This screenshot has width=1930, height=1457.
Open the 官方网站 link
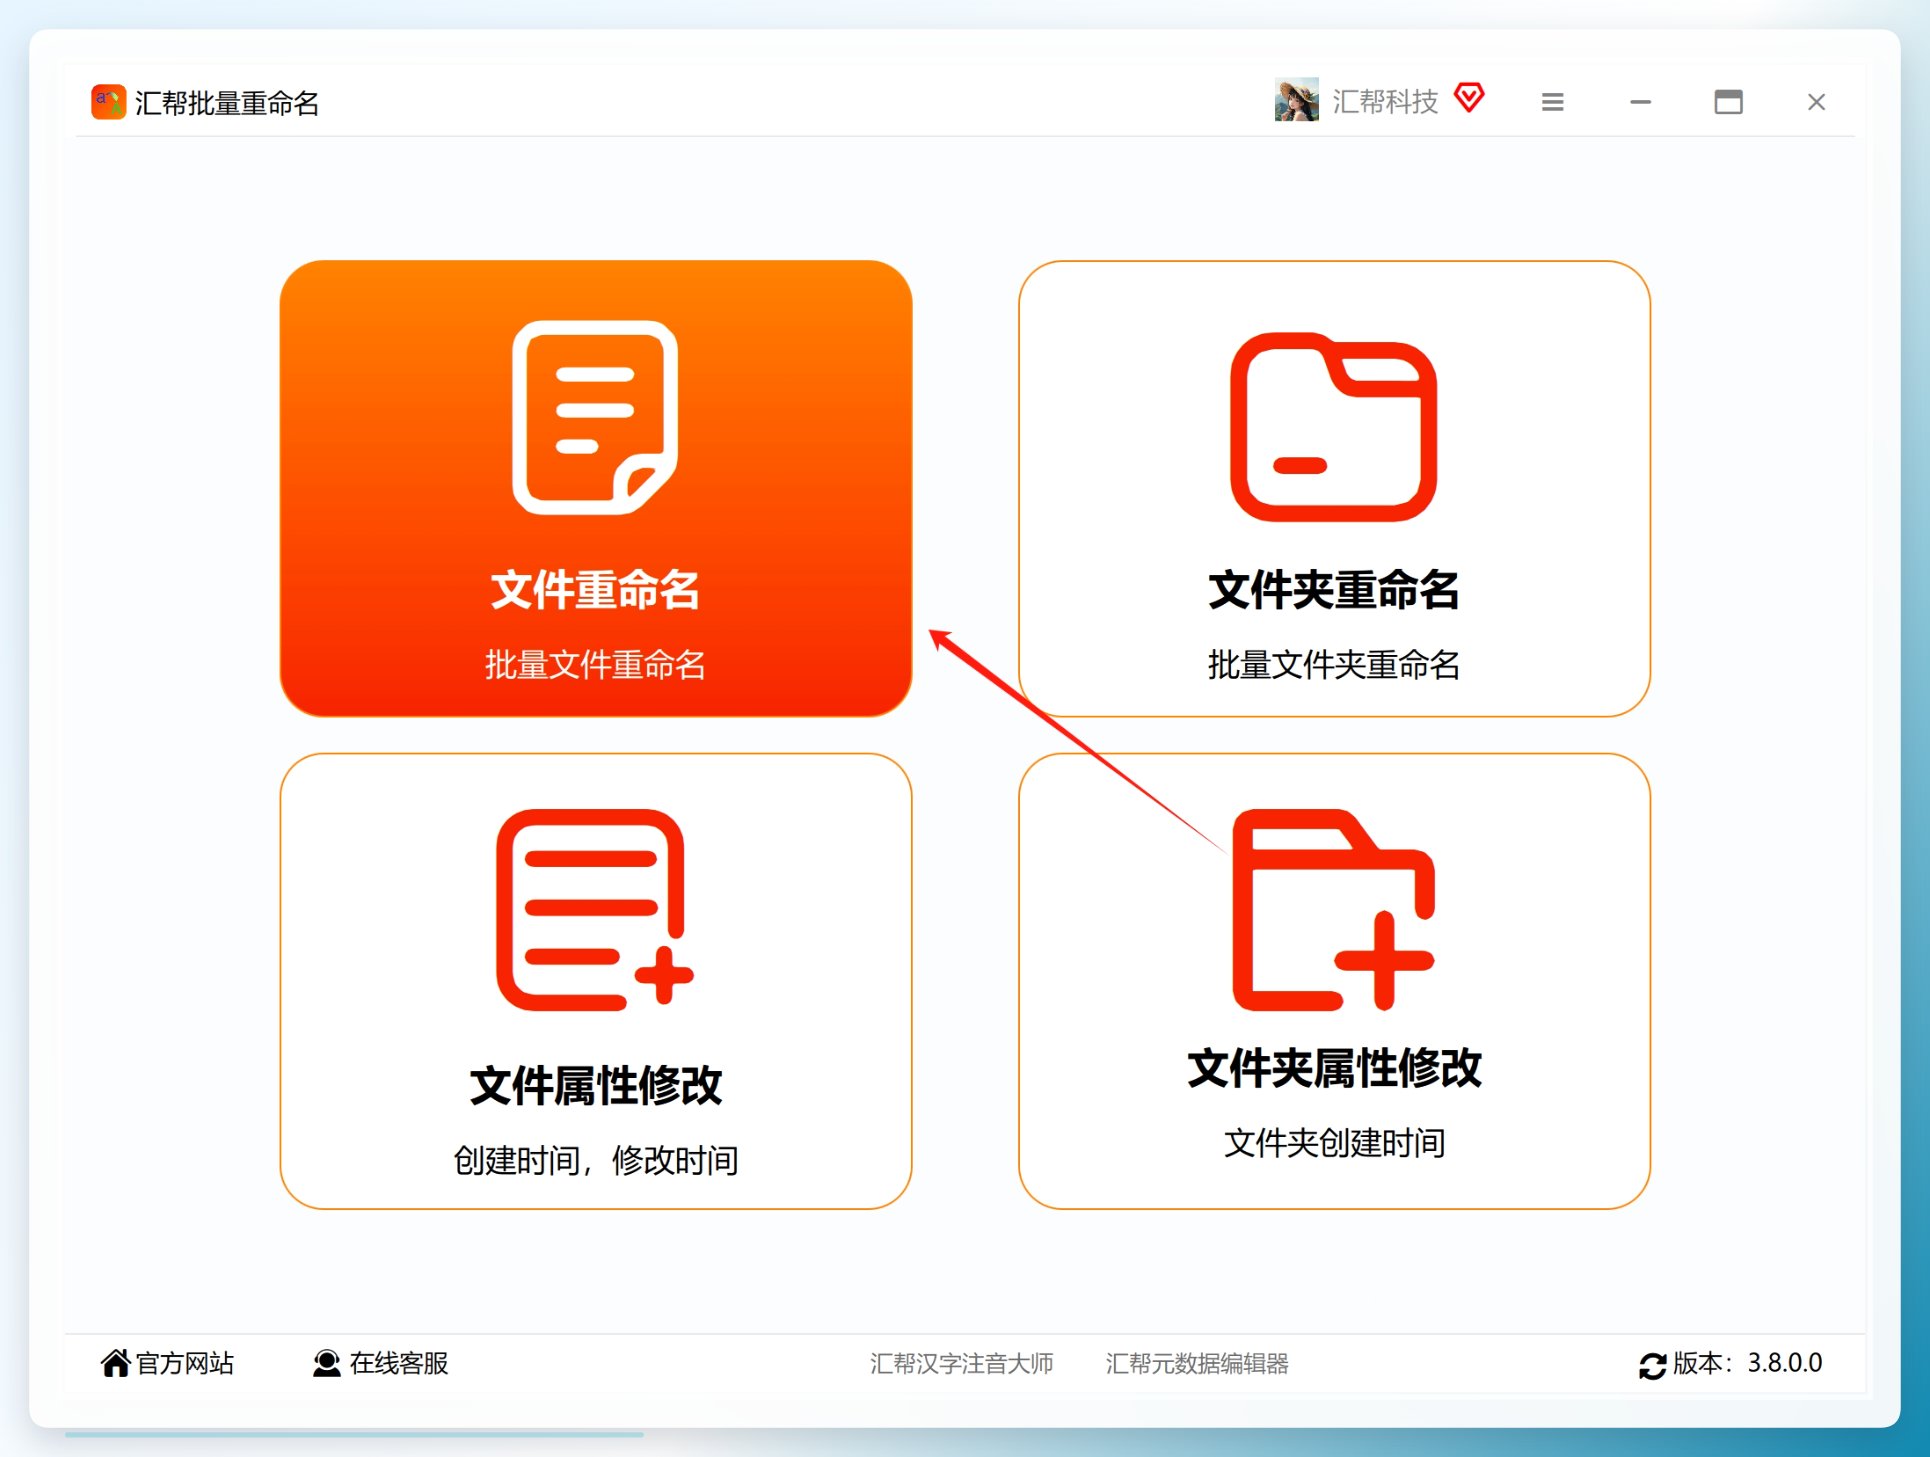pyautogui.click(x=185, y=1363)
